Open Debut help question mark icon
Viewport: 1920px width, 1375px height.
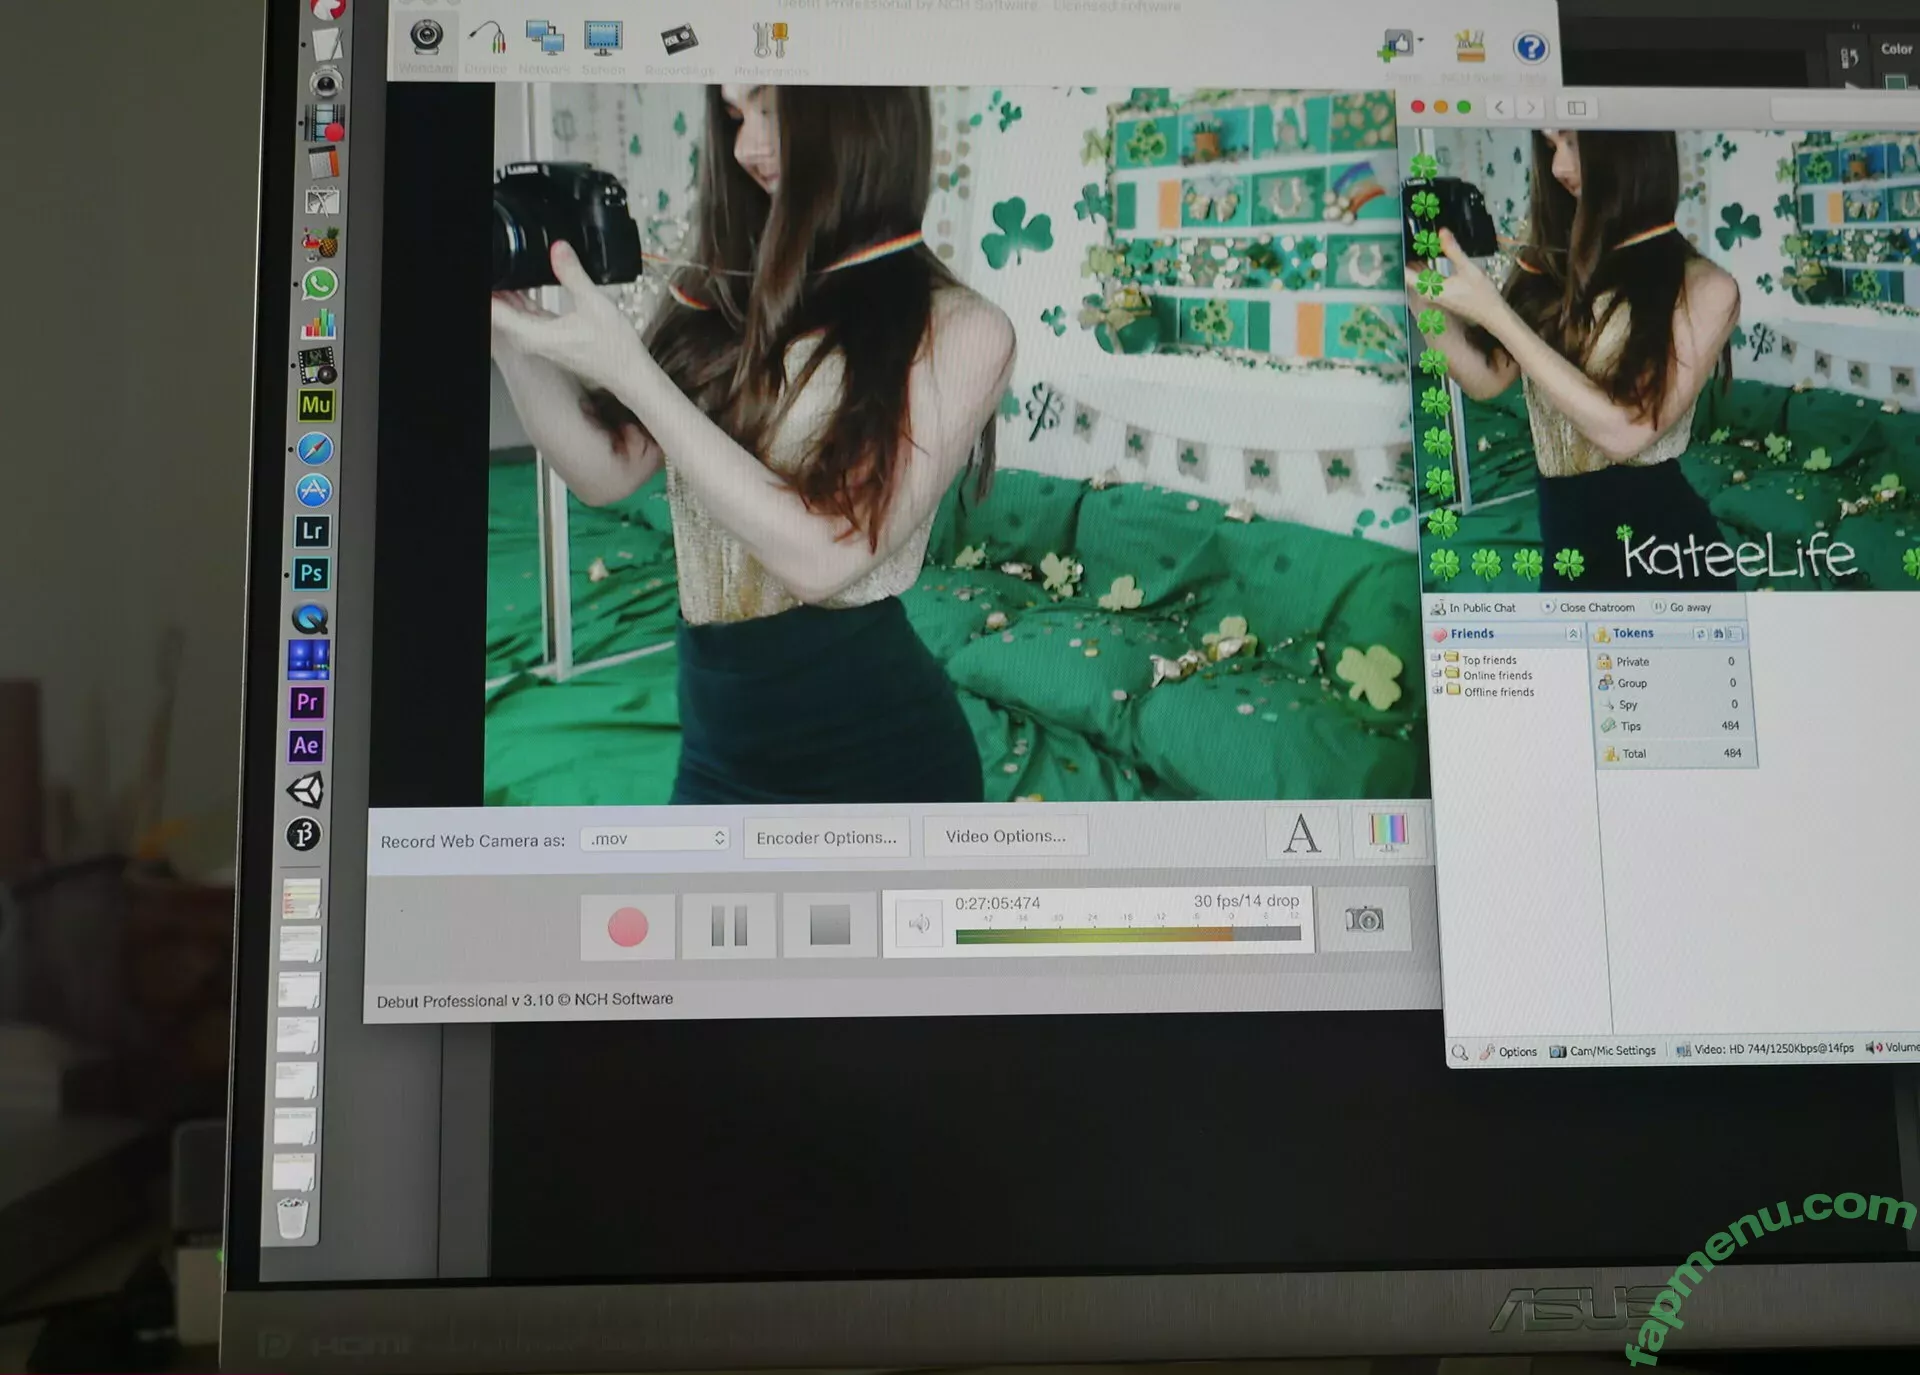click(x=1530, y=48)
